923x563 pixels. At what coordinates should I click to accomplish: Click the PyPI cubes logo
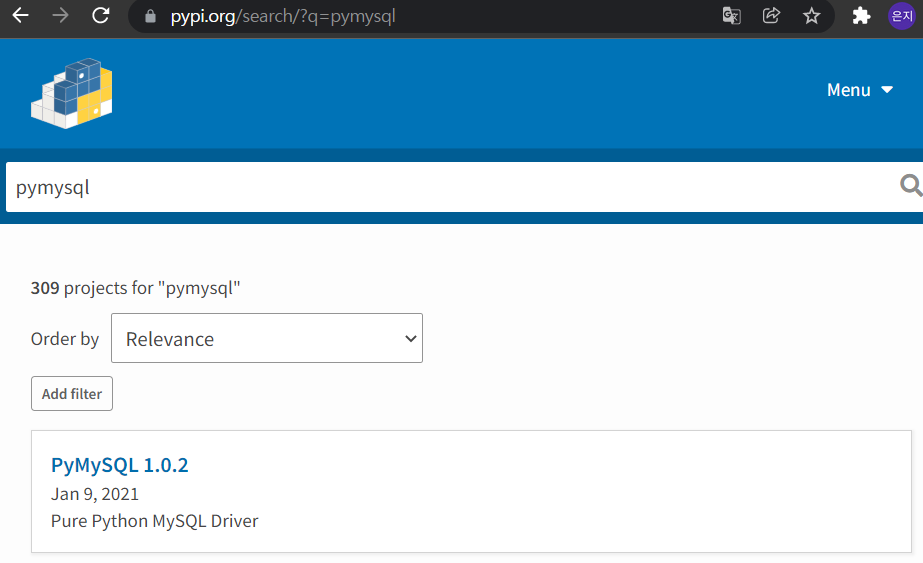point(72,93)
